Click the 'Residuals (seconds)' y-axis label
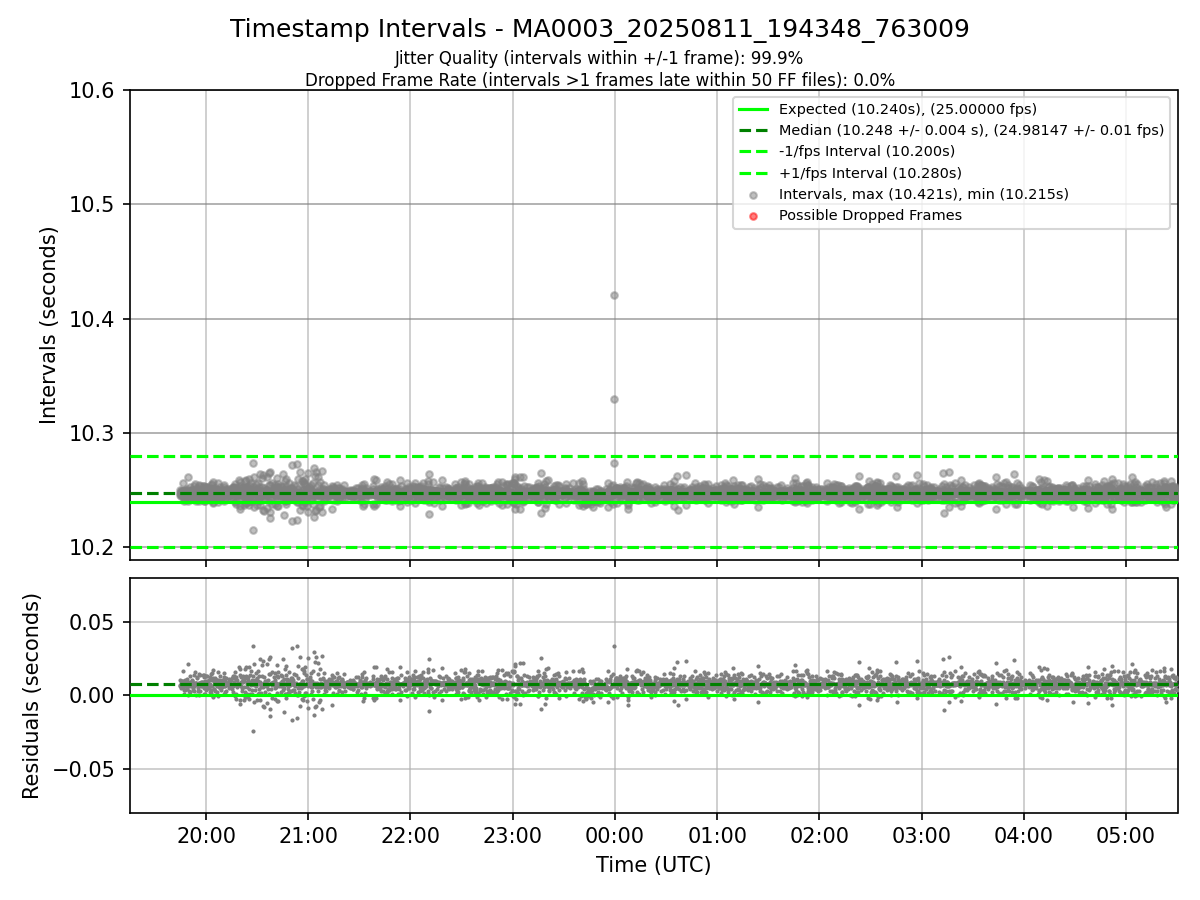Screen dimensions: 1200x900 (31, 696)
